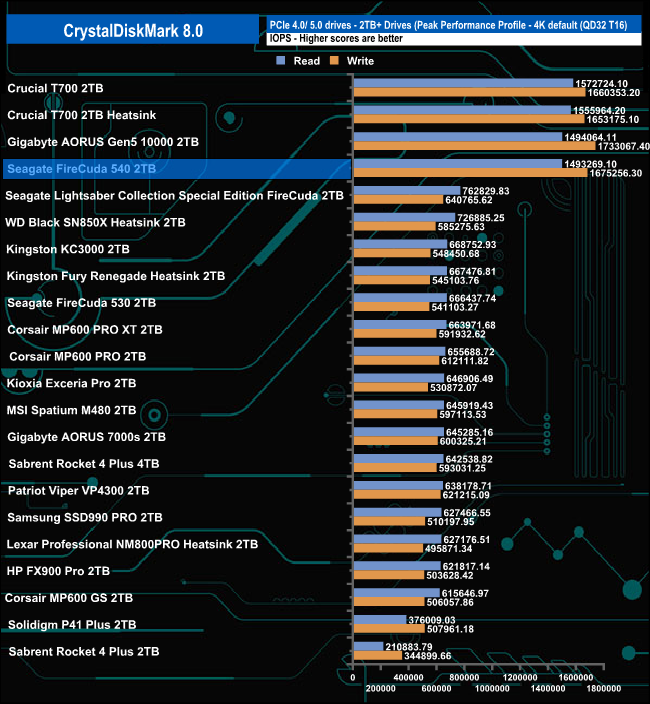Click the 668752.93 read value
Image resolution: width=650 pixels, height=704 pixels.
tap(473, 245)
